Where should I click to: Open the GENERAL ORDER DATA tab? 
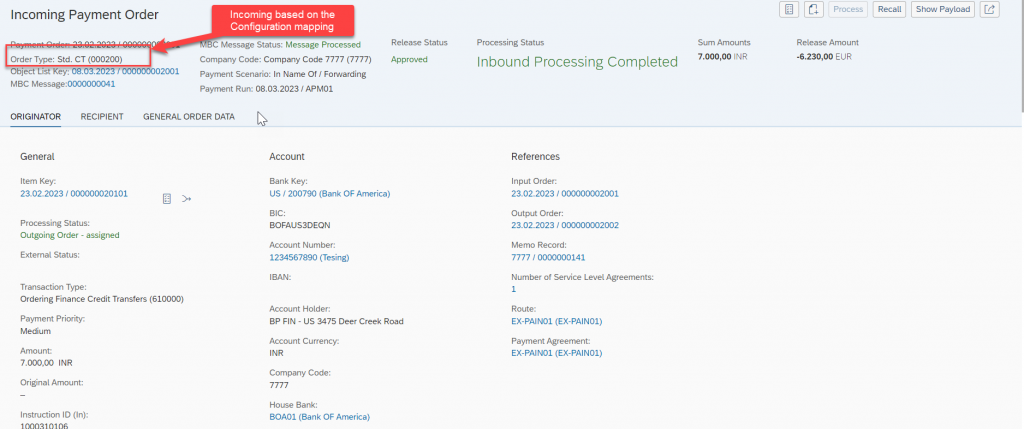189,117
